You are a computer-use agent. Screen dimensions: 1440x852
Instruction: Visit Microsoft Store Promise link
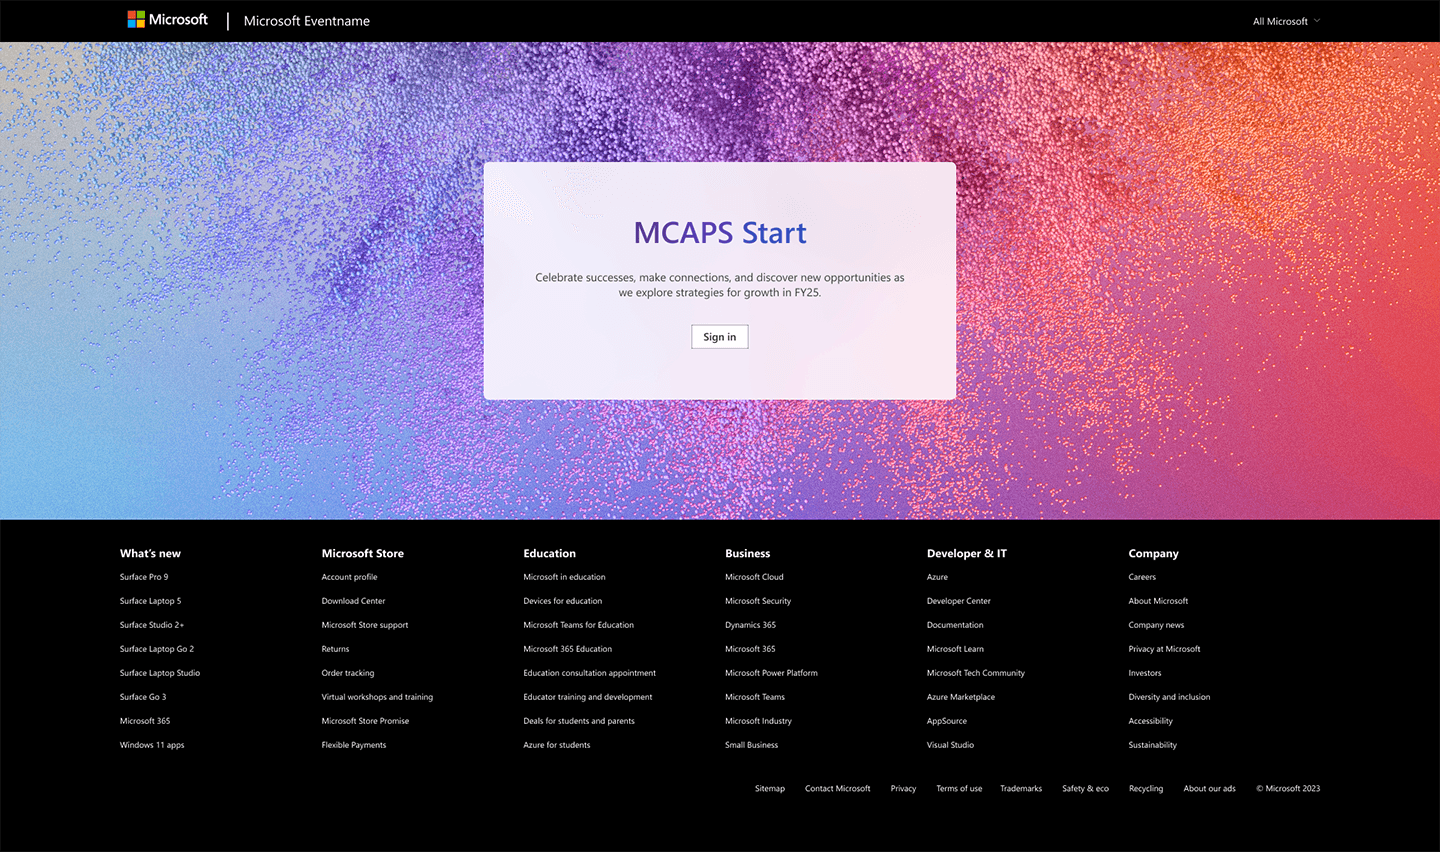click(365, 721)
